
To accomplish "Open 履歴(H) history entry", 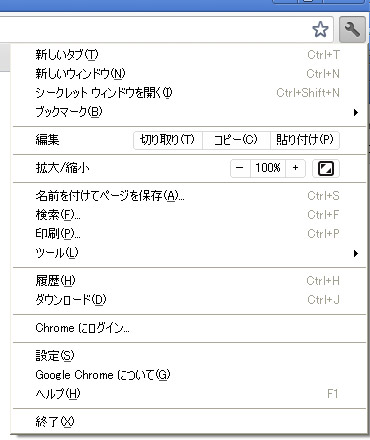I will pos(189,281).
